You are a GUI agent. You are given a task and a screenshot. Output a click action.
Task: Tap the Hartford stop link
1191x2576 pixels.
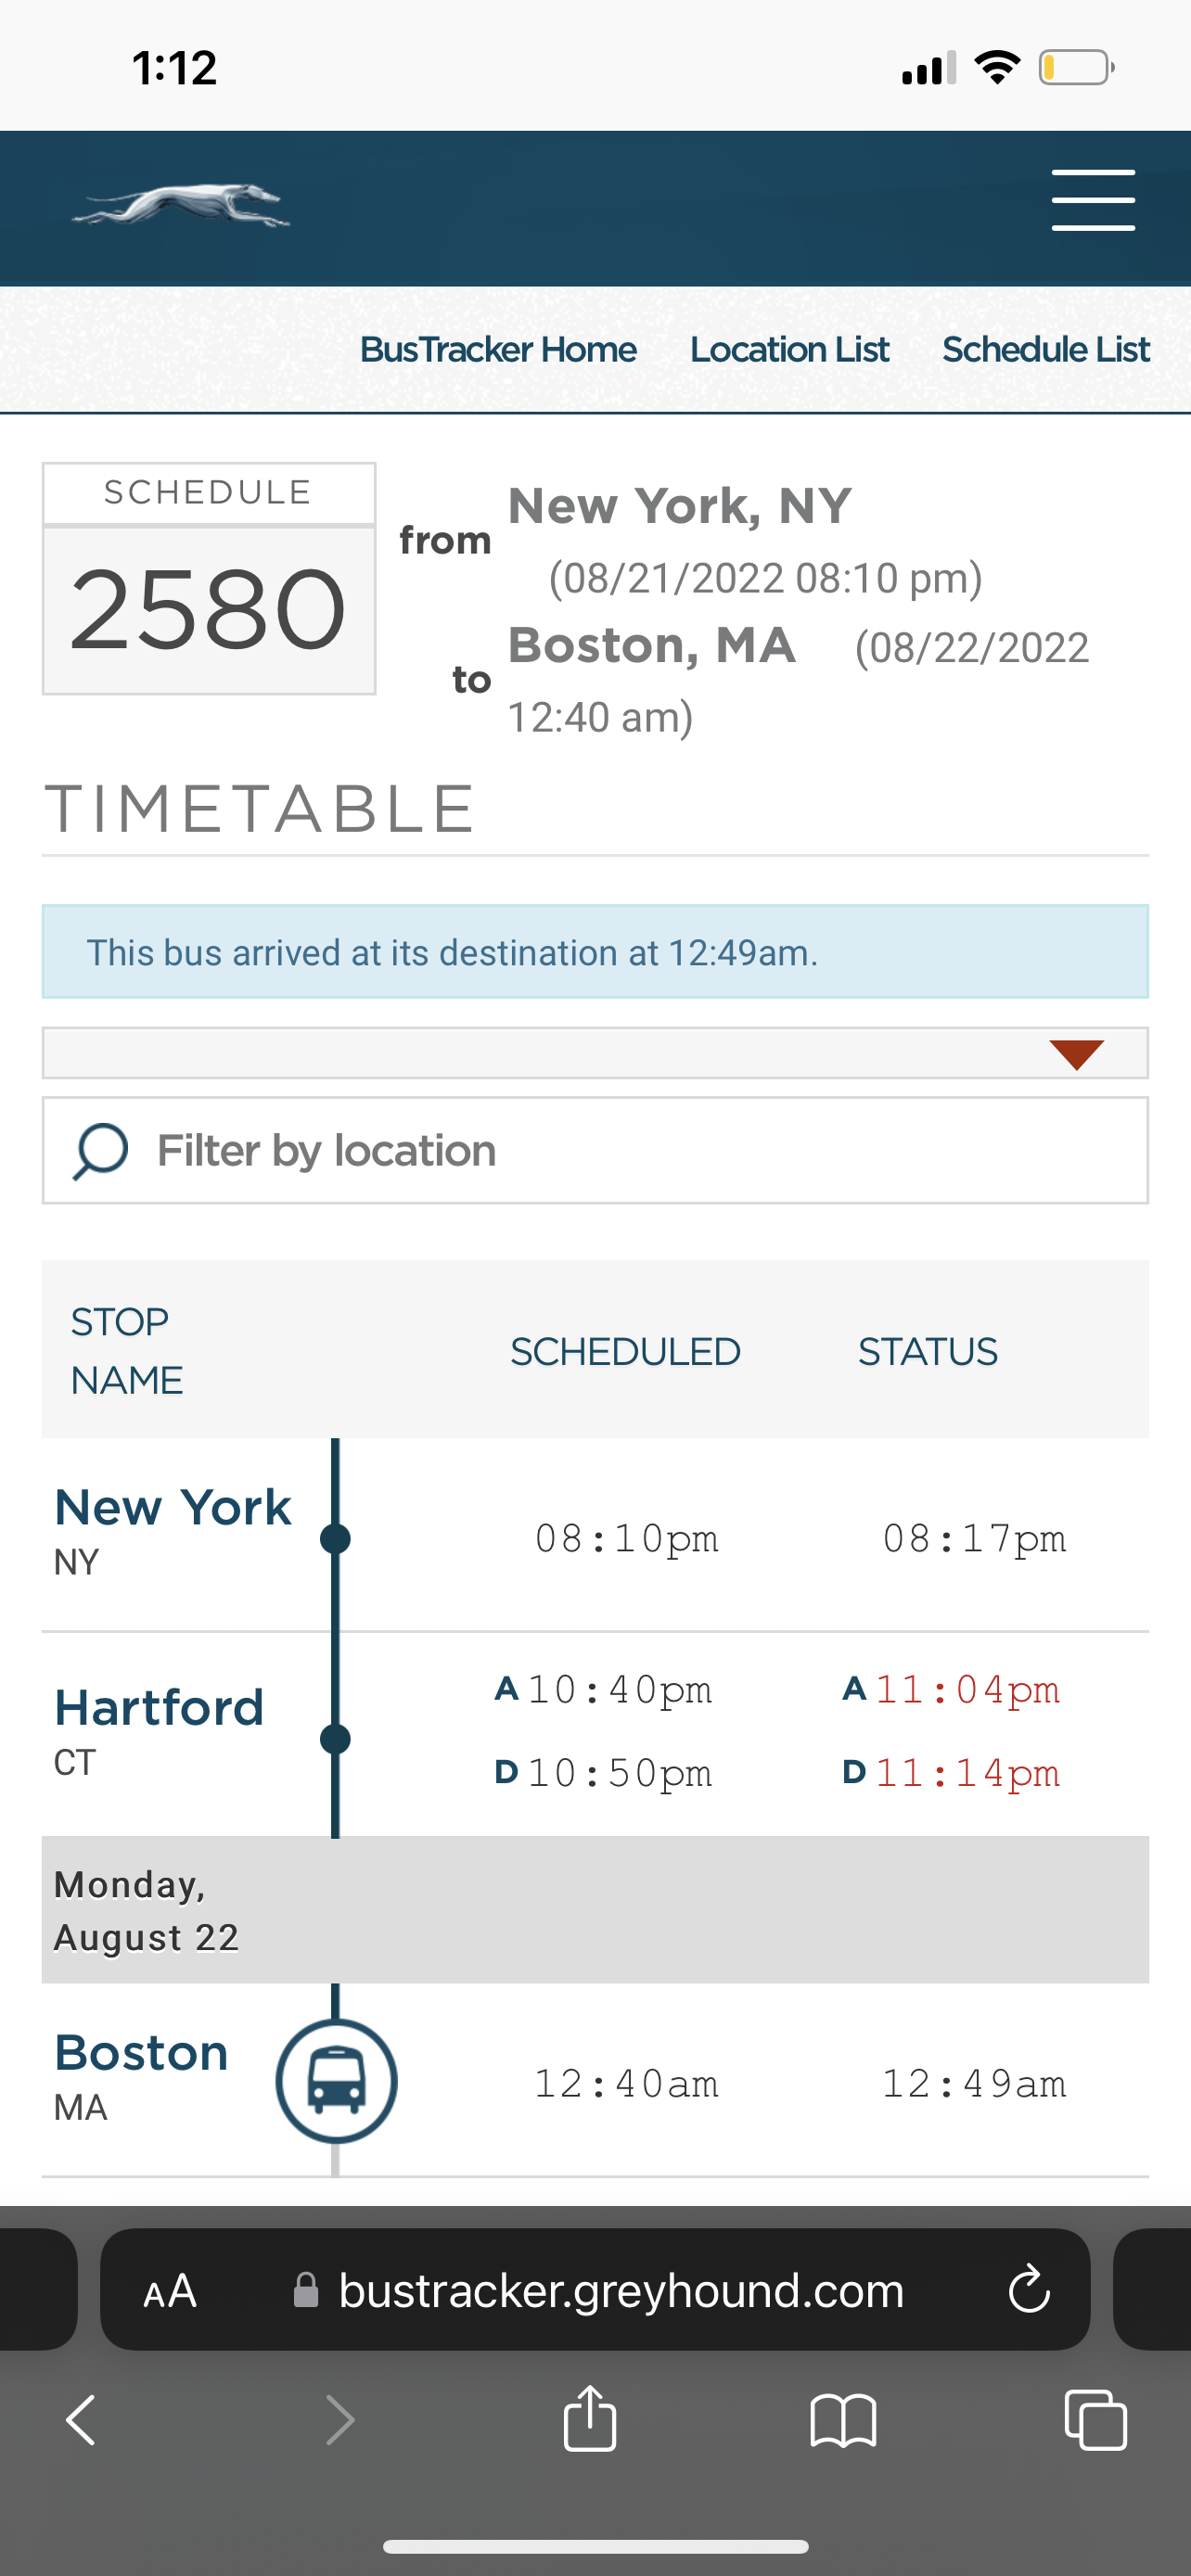coord(159,1708)
